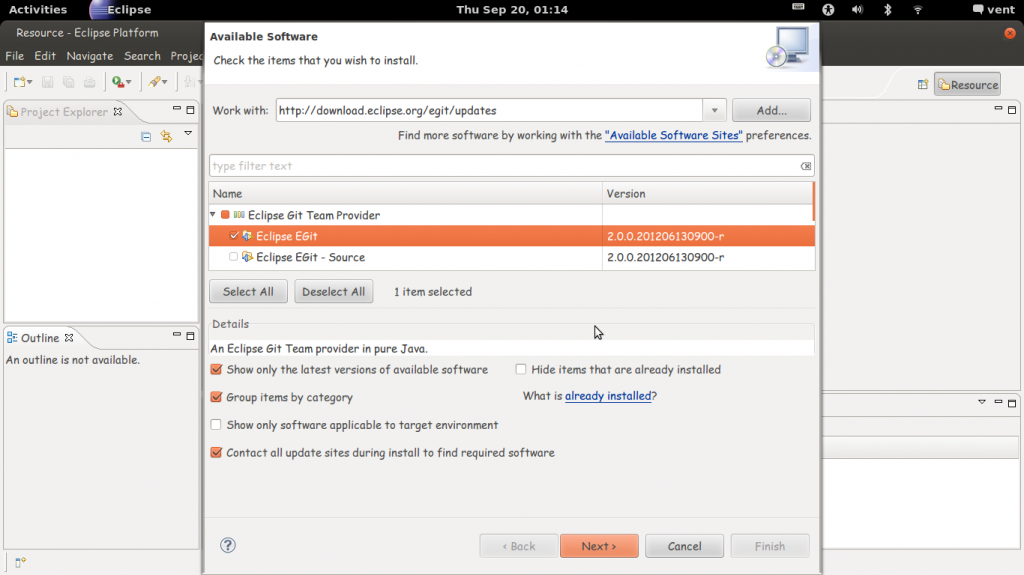Image resolution: width=1024 pixels, height=575 pixels.
Task: Click the Select All button
Action: pos(248,291)
